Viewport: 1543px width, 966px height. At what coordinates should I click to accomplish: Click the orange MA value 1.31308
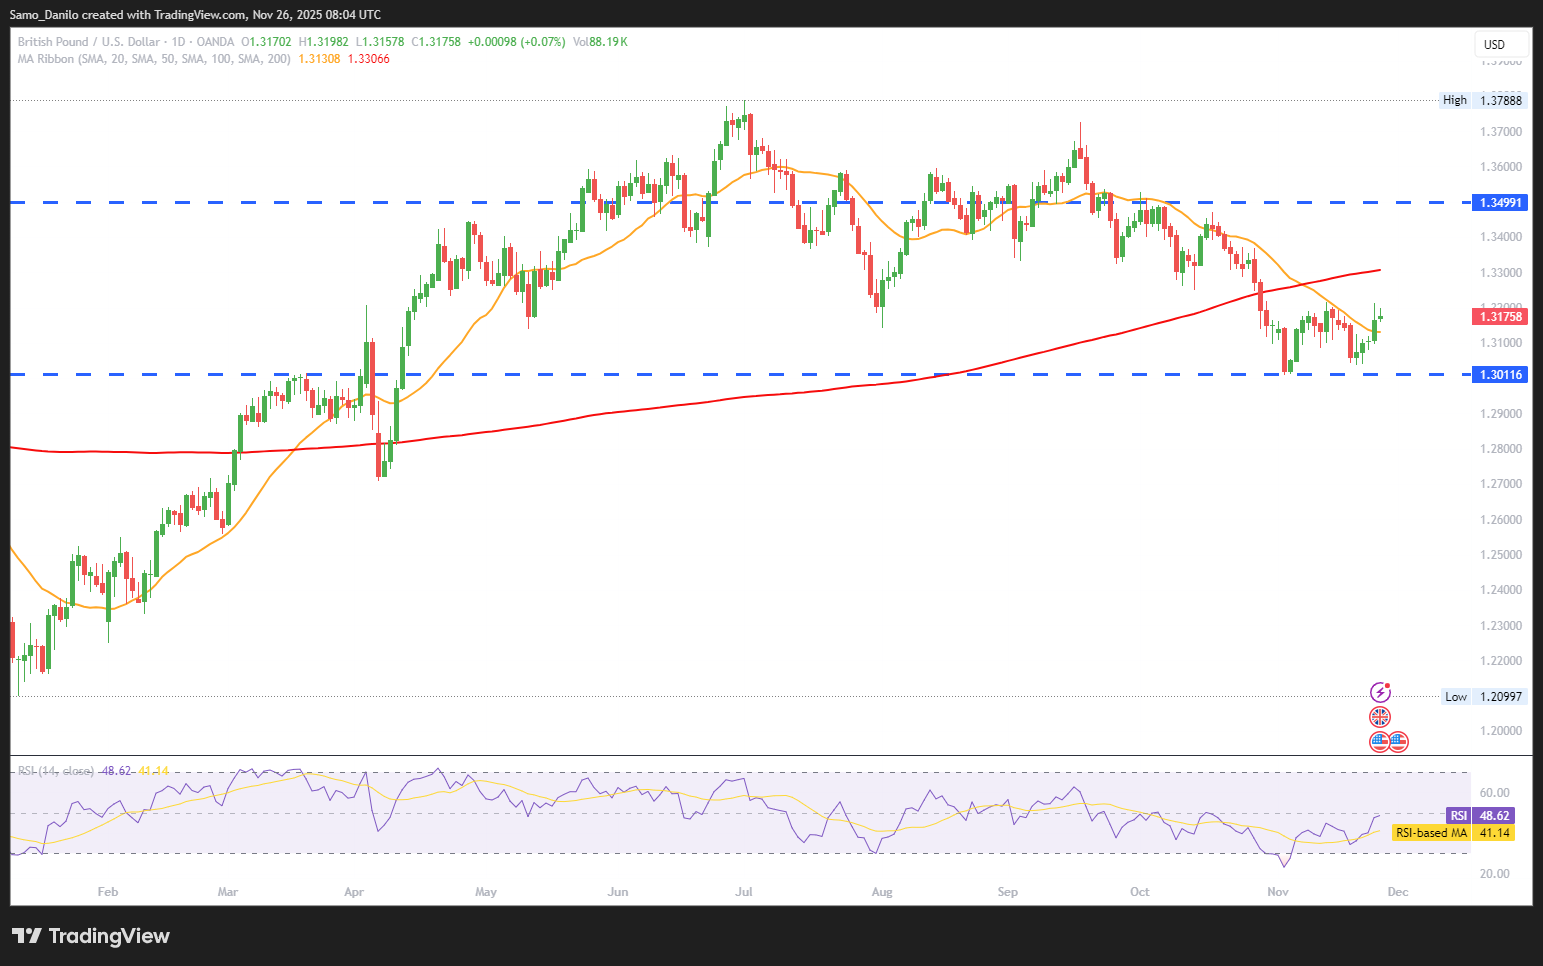pyautogui.click(x=319, y=59)
